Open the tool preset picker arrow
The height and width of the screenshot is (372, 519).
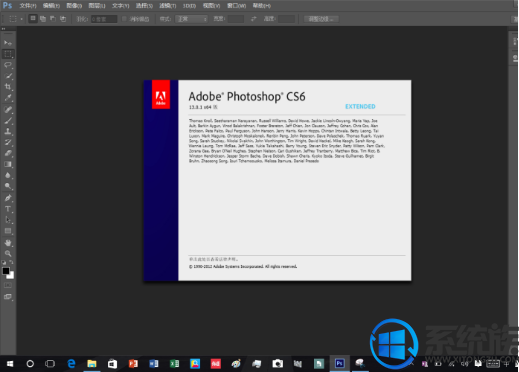pos(21,19)
